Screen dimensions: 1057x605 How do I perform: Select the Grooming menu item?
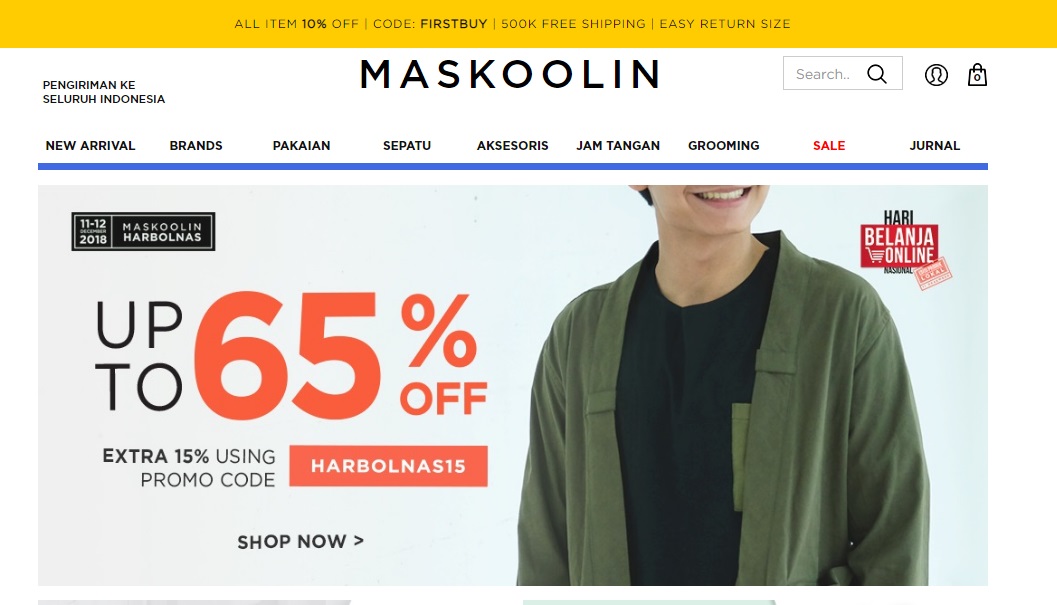click(x=723, y=146)
